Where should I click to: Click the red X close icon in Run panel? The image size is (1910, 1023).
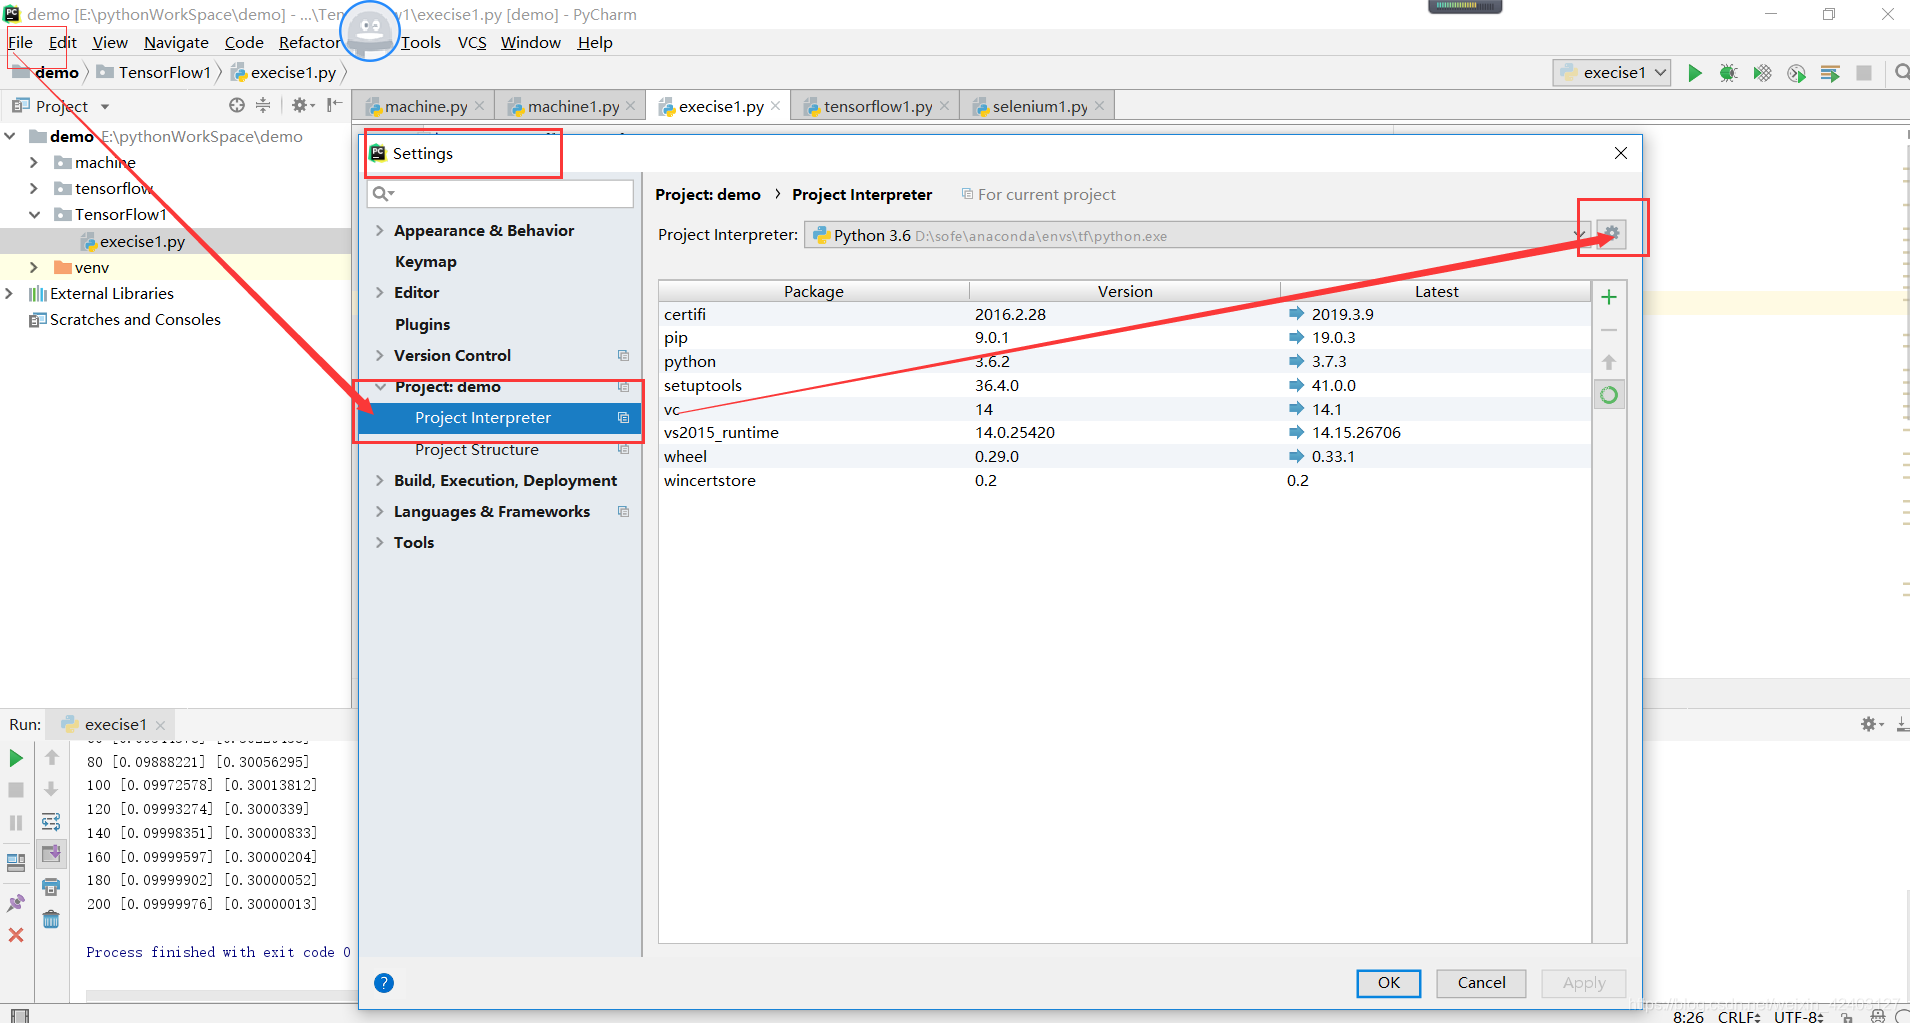click(x=16, y=935)
